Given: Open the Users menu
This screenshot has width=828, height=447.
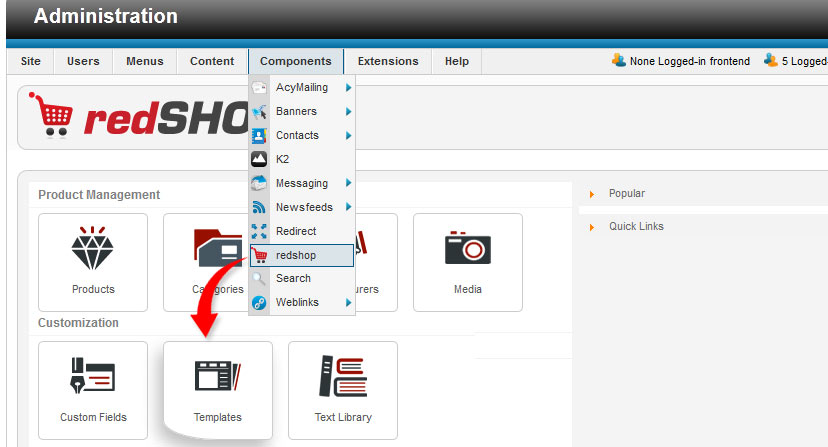Looking at the screenshot, I should [x=83, y=61].
